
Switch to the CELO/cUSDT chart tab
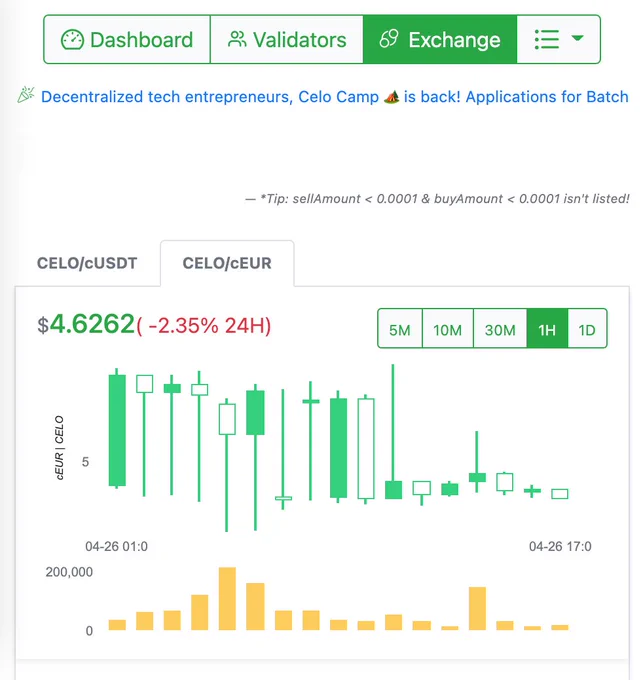pyautogui.click(x=87, y=263)
